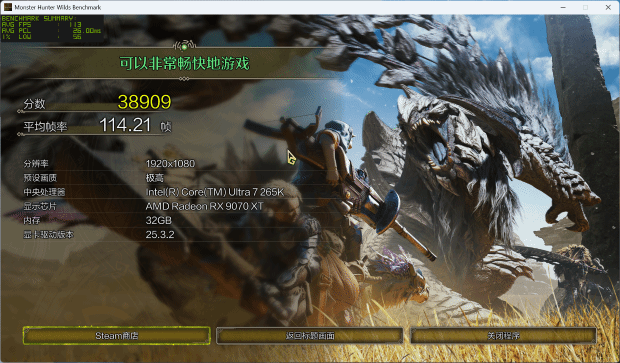
Task: Click the 1% LOW line in the overlay
Action: 42,36
